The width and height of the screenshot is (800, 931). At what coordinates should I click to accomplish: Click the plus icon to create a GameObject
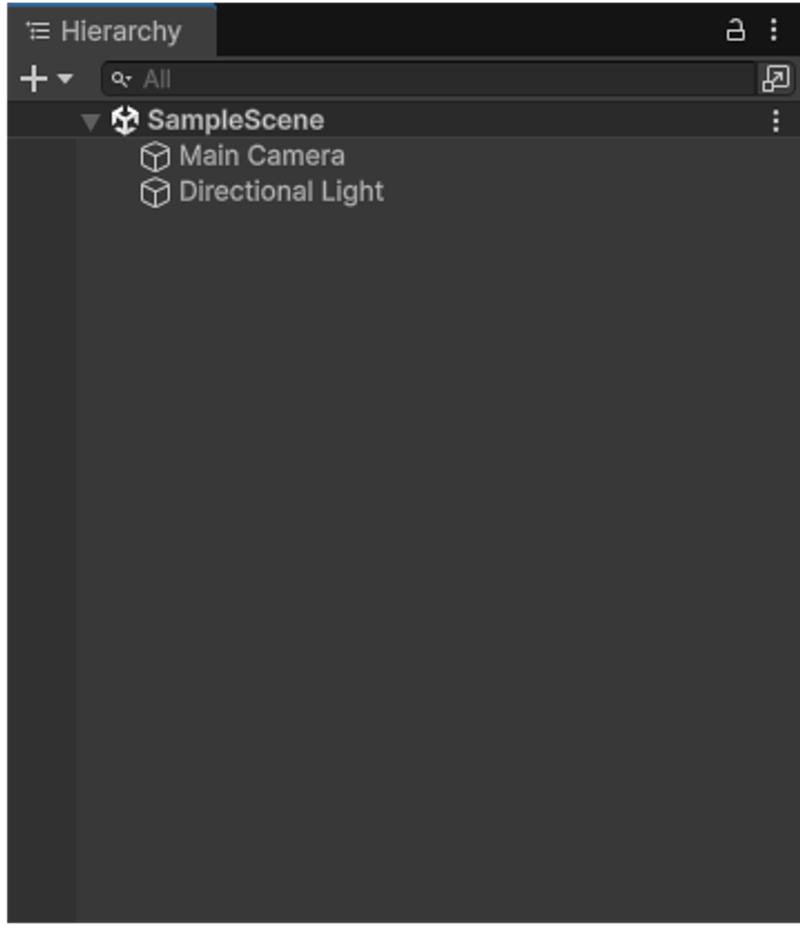[33, 79]
